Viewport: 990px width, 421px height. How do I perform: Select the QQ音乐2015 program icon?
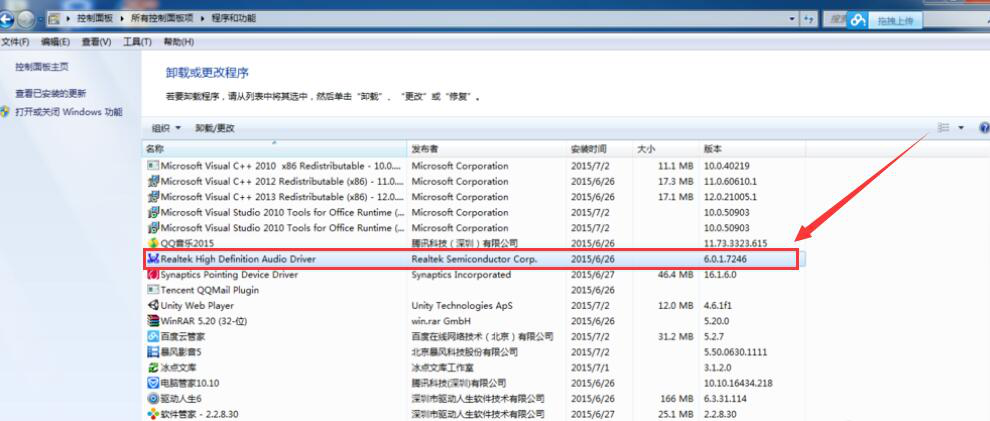153,243
